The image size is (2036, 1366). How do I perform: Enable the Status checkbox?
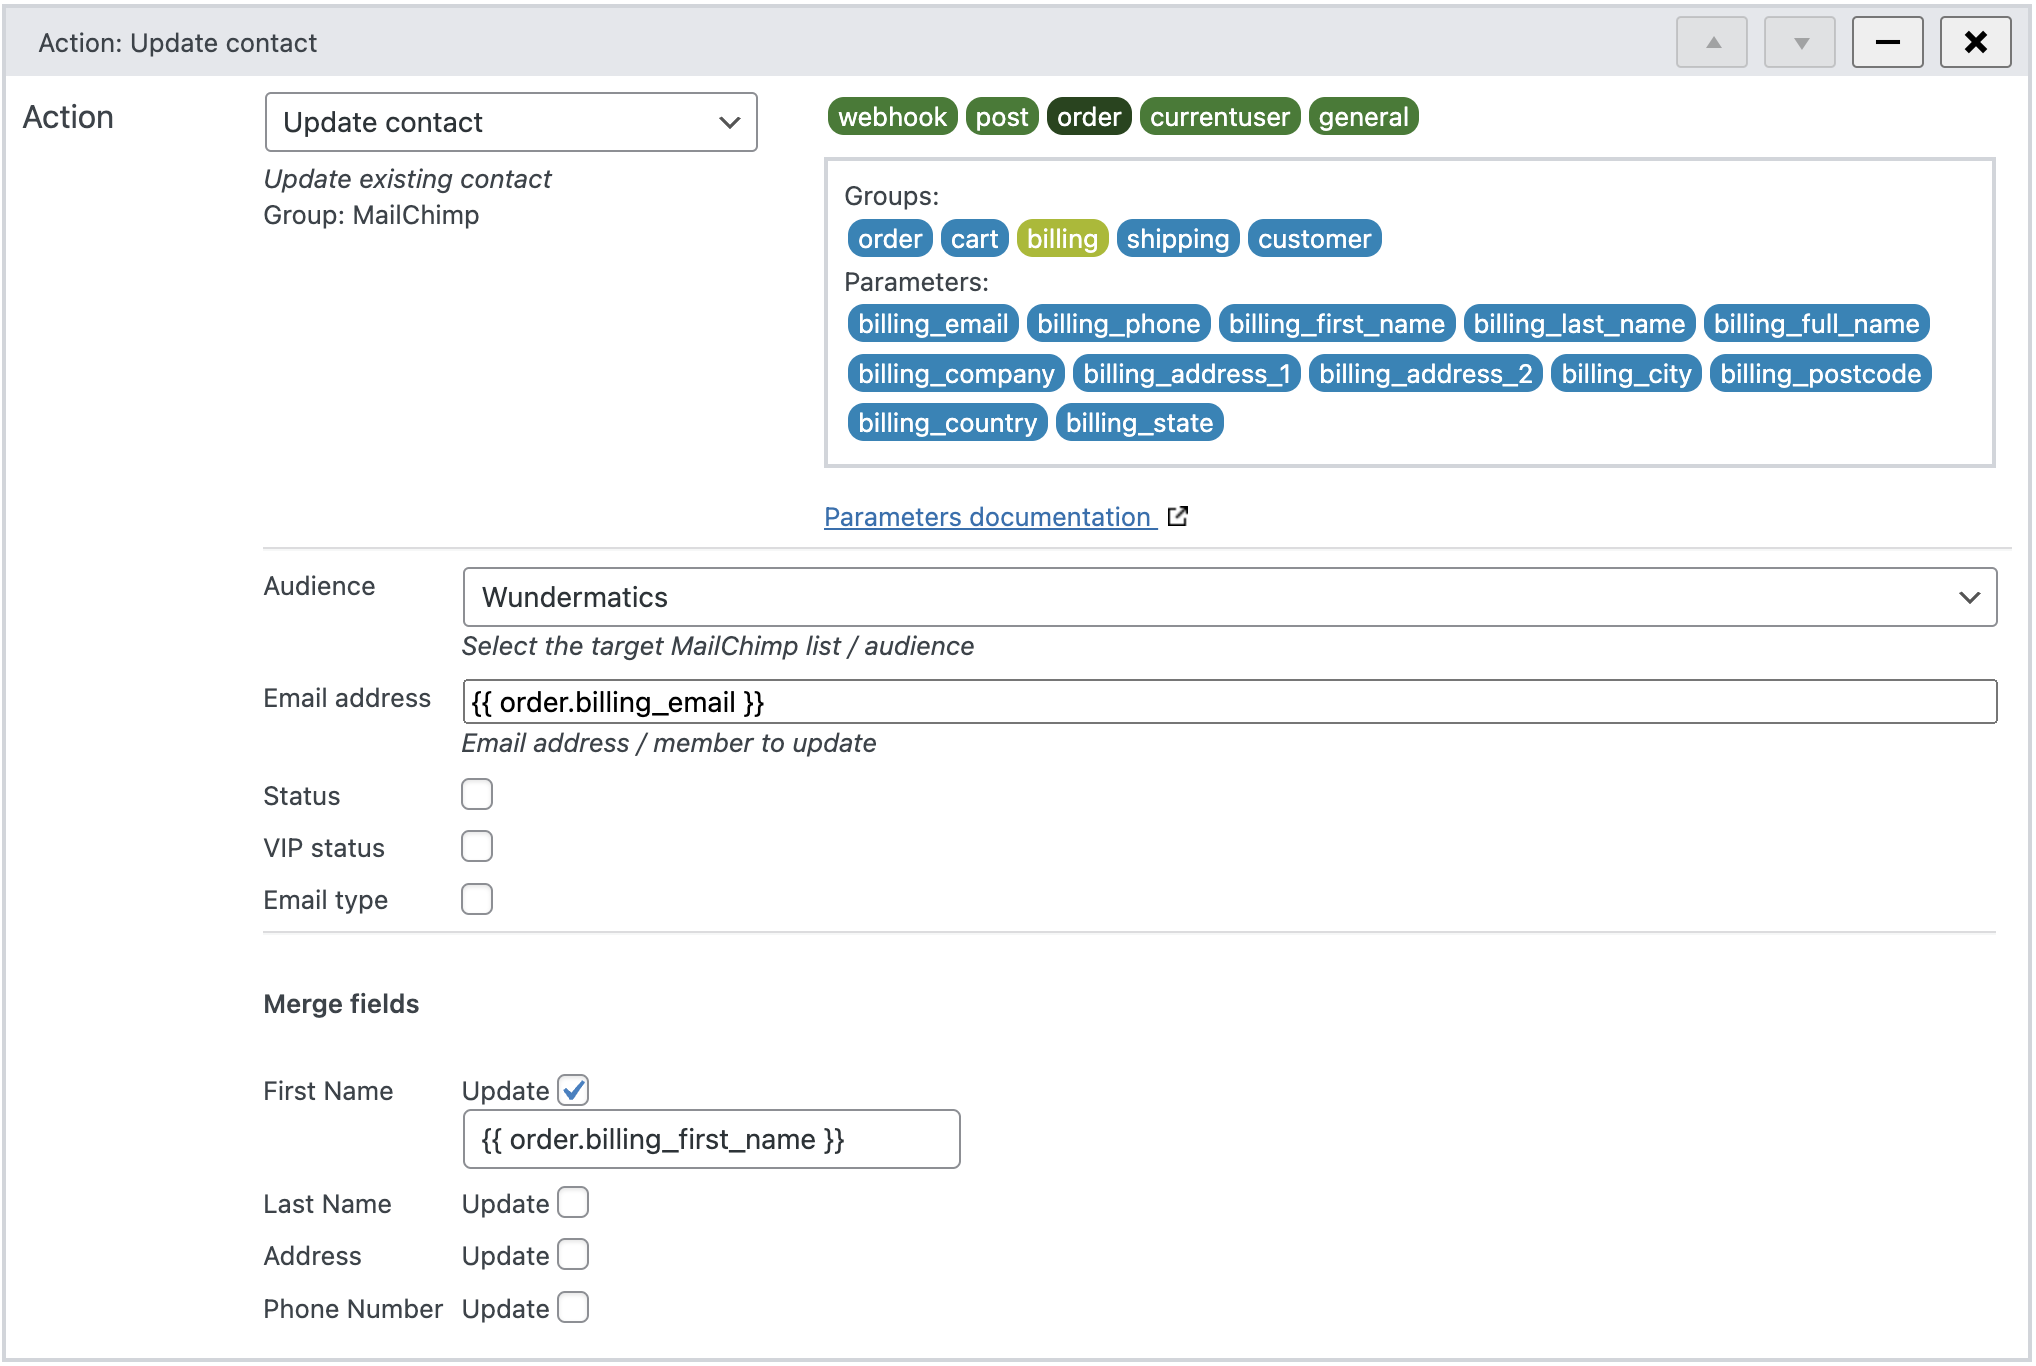tap(477, 793)
